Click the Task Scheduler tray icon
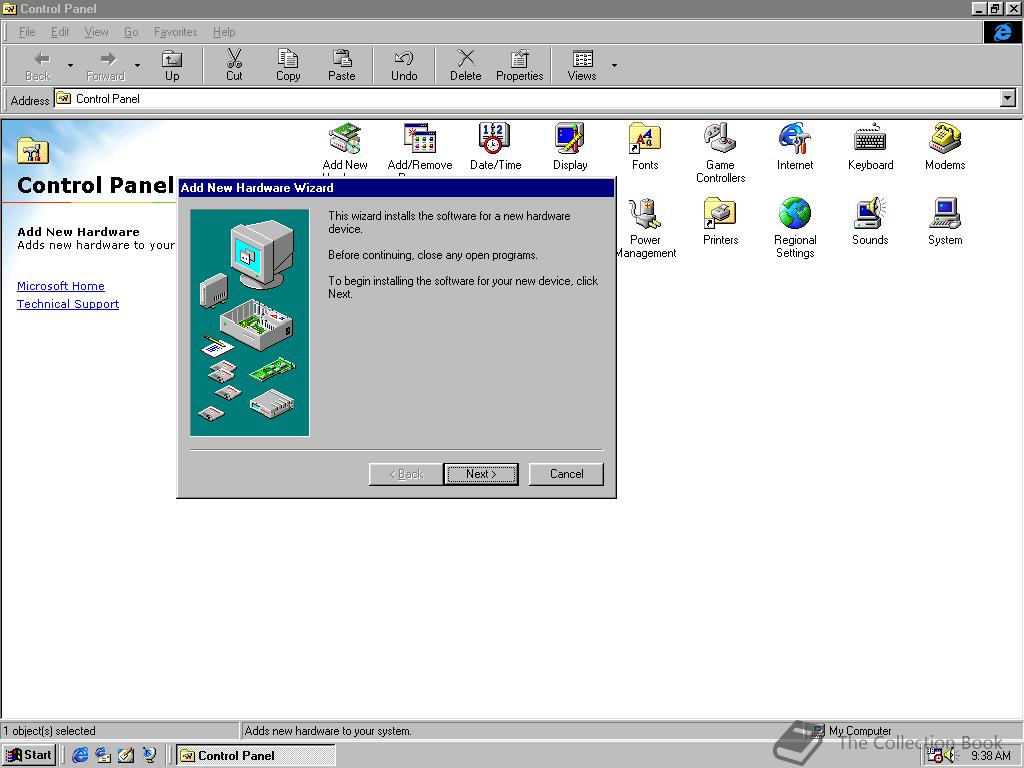Screen dimensions: 1024x768 934,756
